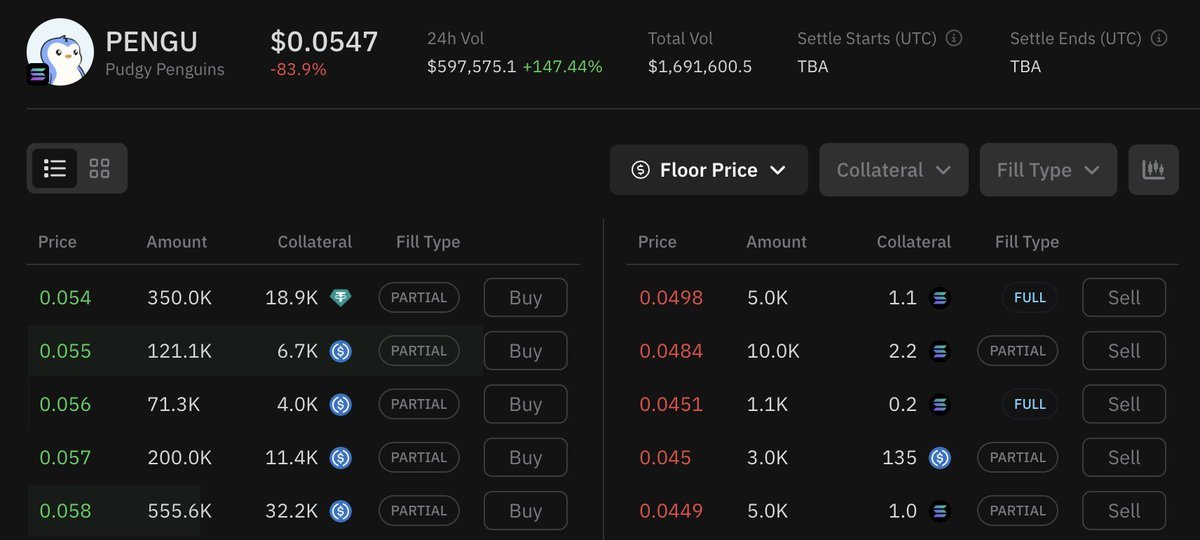Open the Collateral filter dropdown
1200x540 pixels.
pos(893,170)
